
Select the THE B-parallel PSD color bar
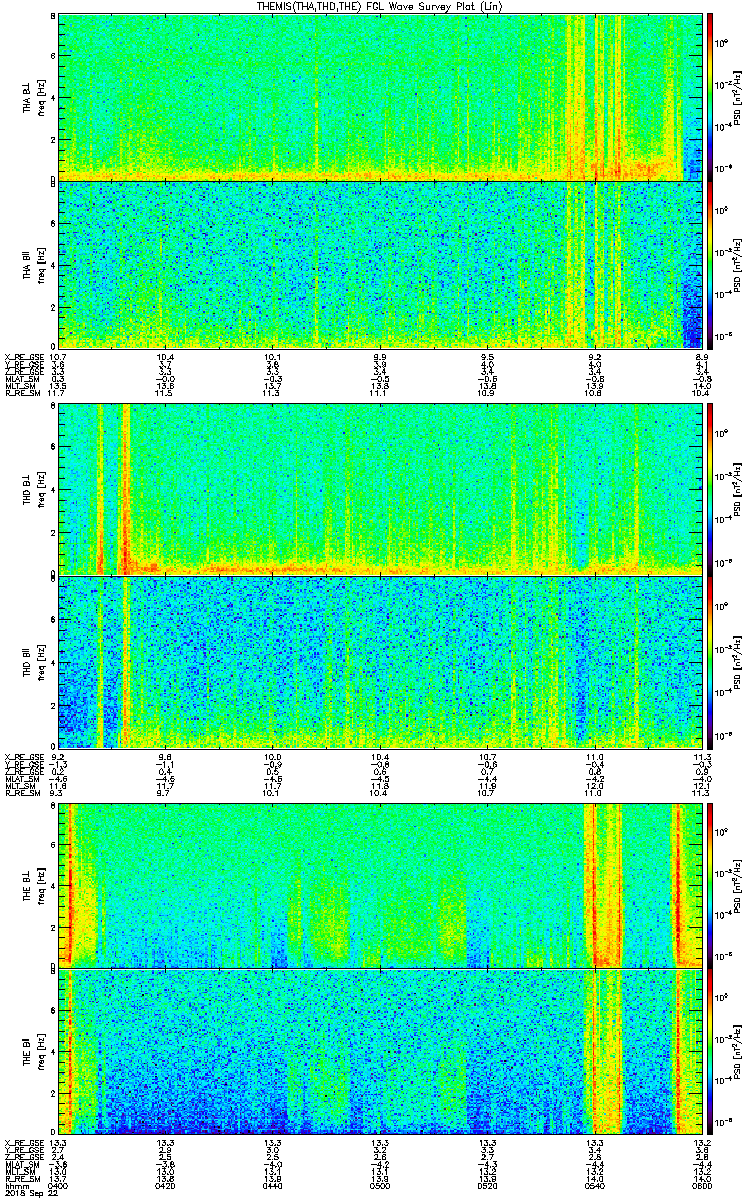click(x=709, y=1050)
